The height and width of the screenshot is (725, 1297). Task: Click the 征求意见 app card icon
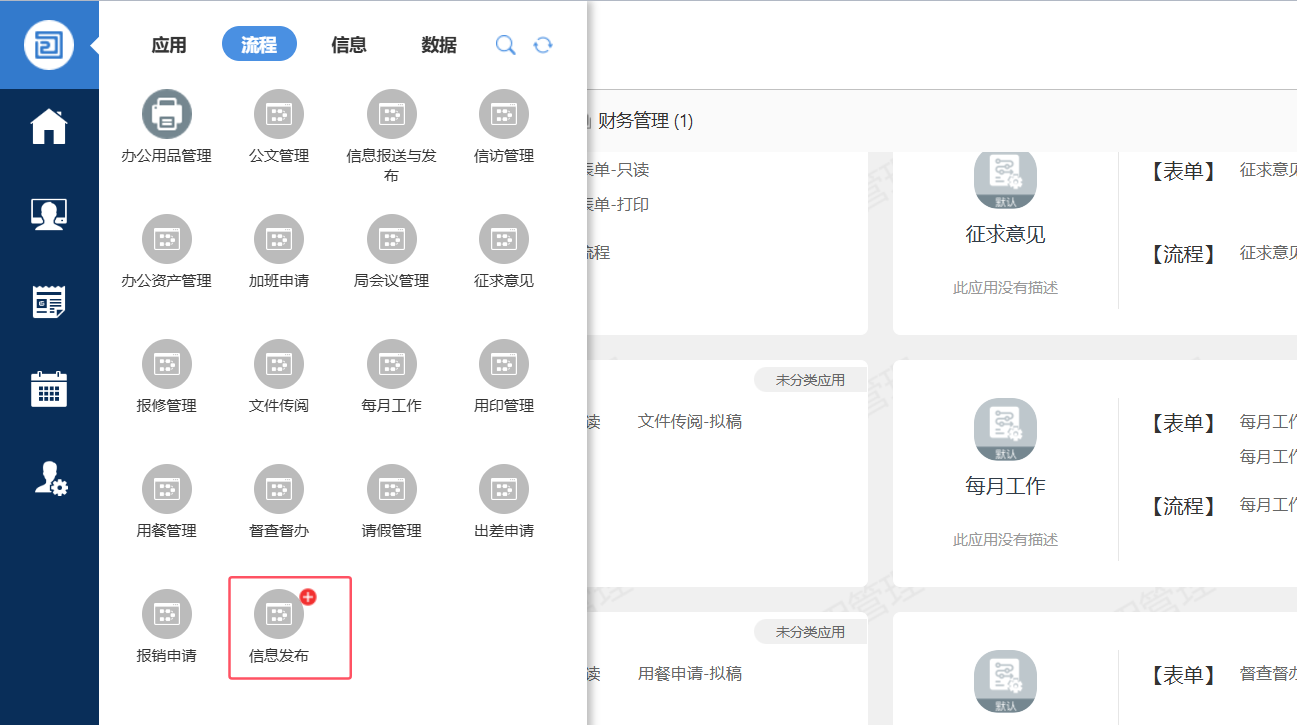click(x=1005, y=179)
